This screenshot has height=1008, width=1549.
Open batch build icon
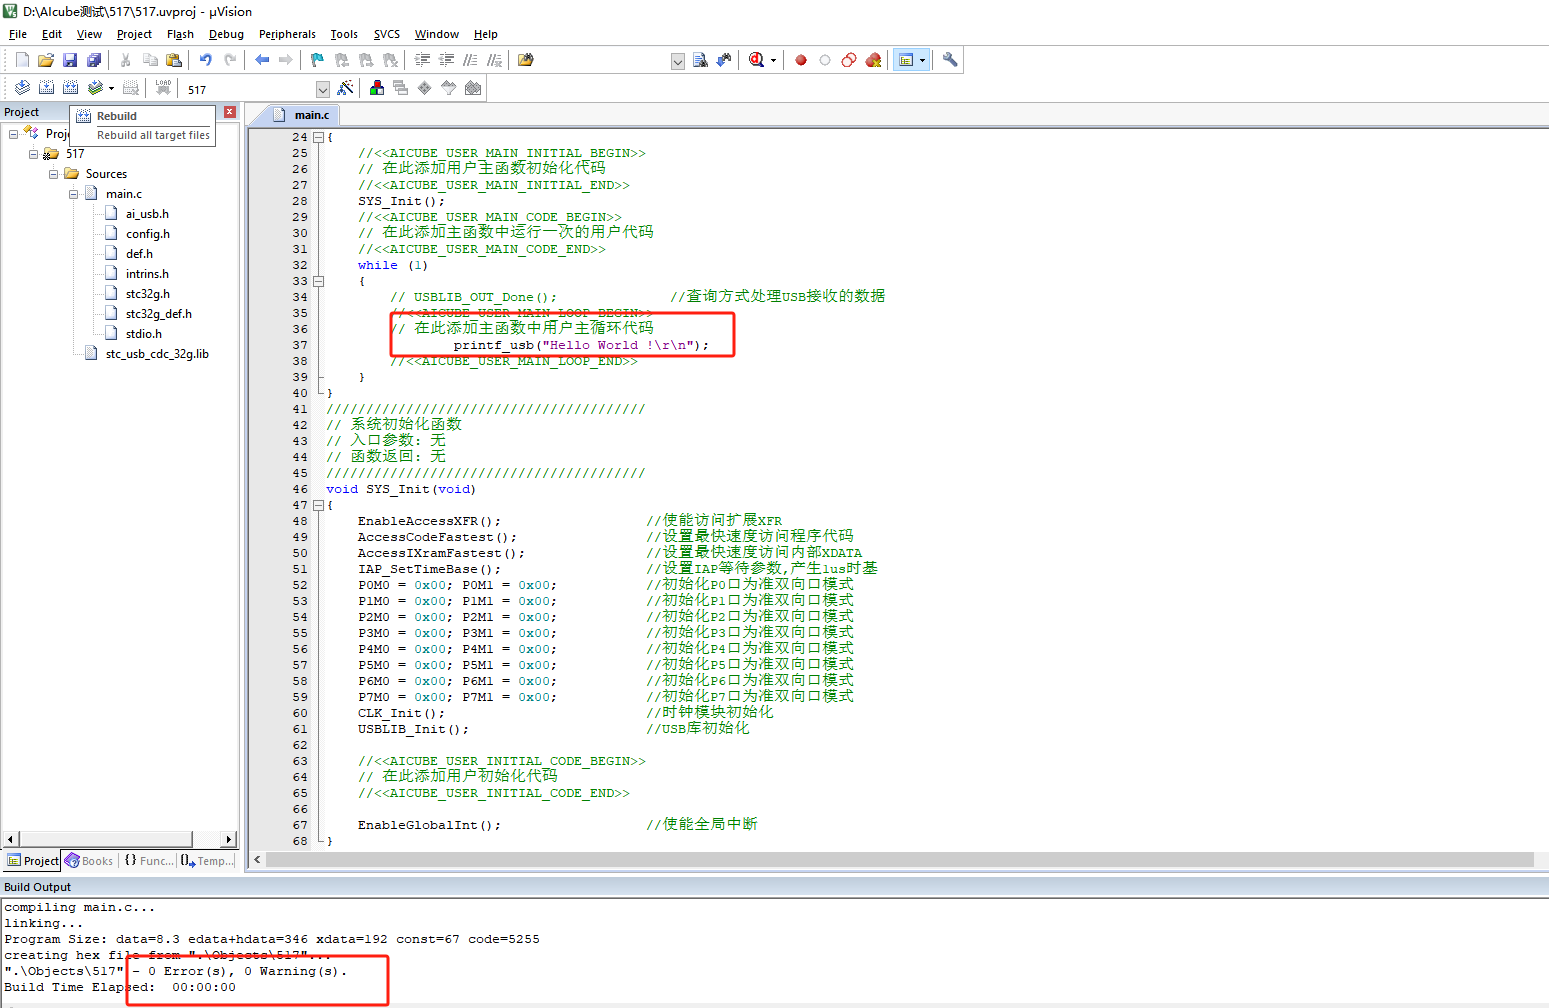(95, 88)
